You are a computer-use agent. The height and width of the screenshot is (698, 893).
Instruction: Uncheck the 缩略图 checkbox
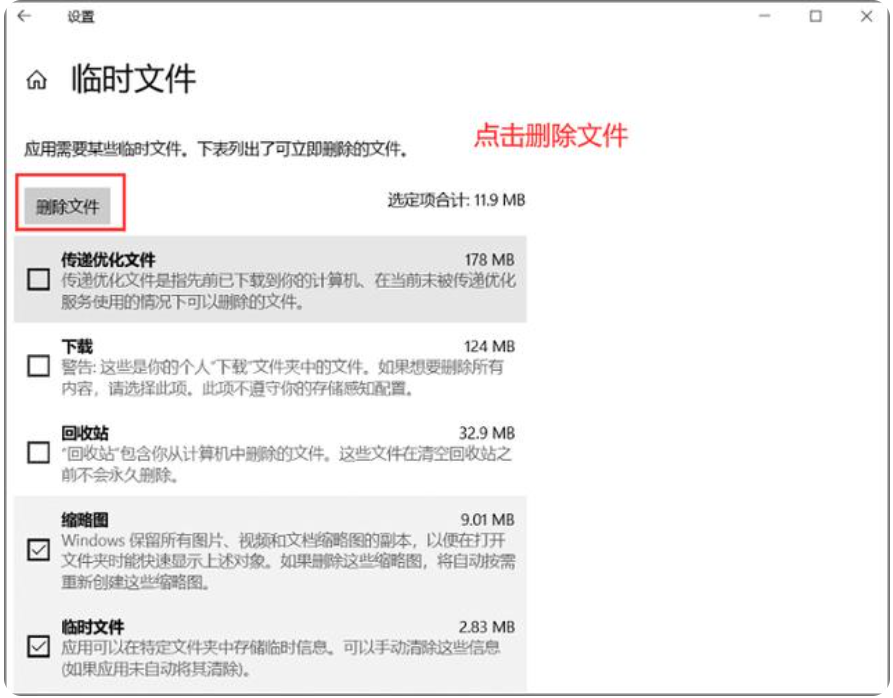(x=38, y=550)
